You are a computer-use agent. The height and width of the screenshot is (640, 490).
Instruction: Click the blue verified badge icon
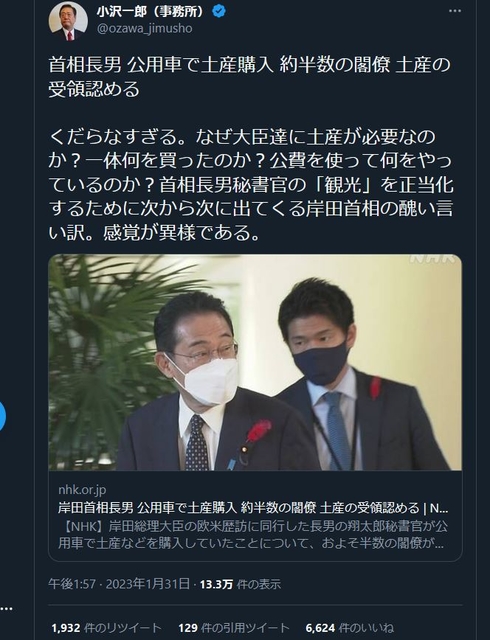tap(219, 11)
